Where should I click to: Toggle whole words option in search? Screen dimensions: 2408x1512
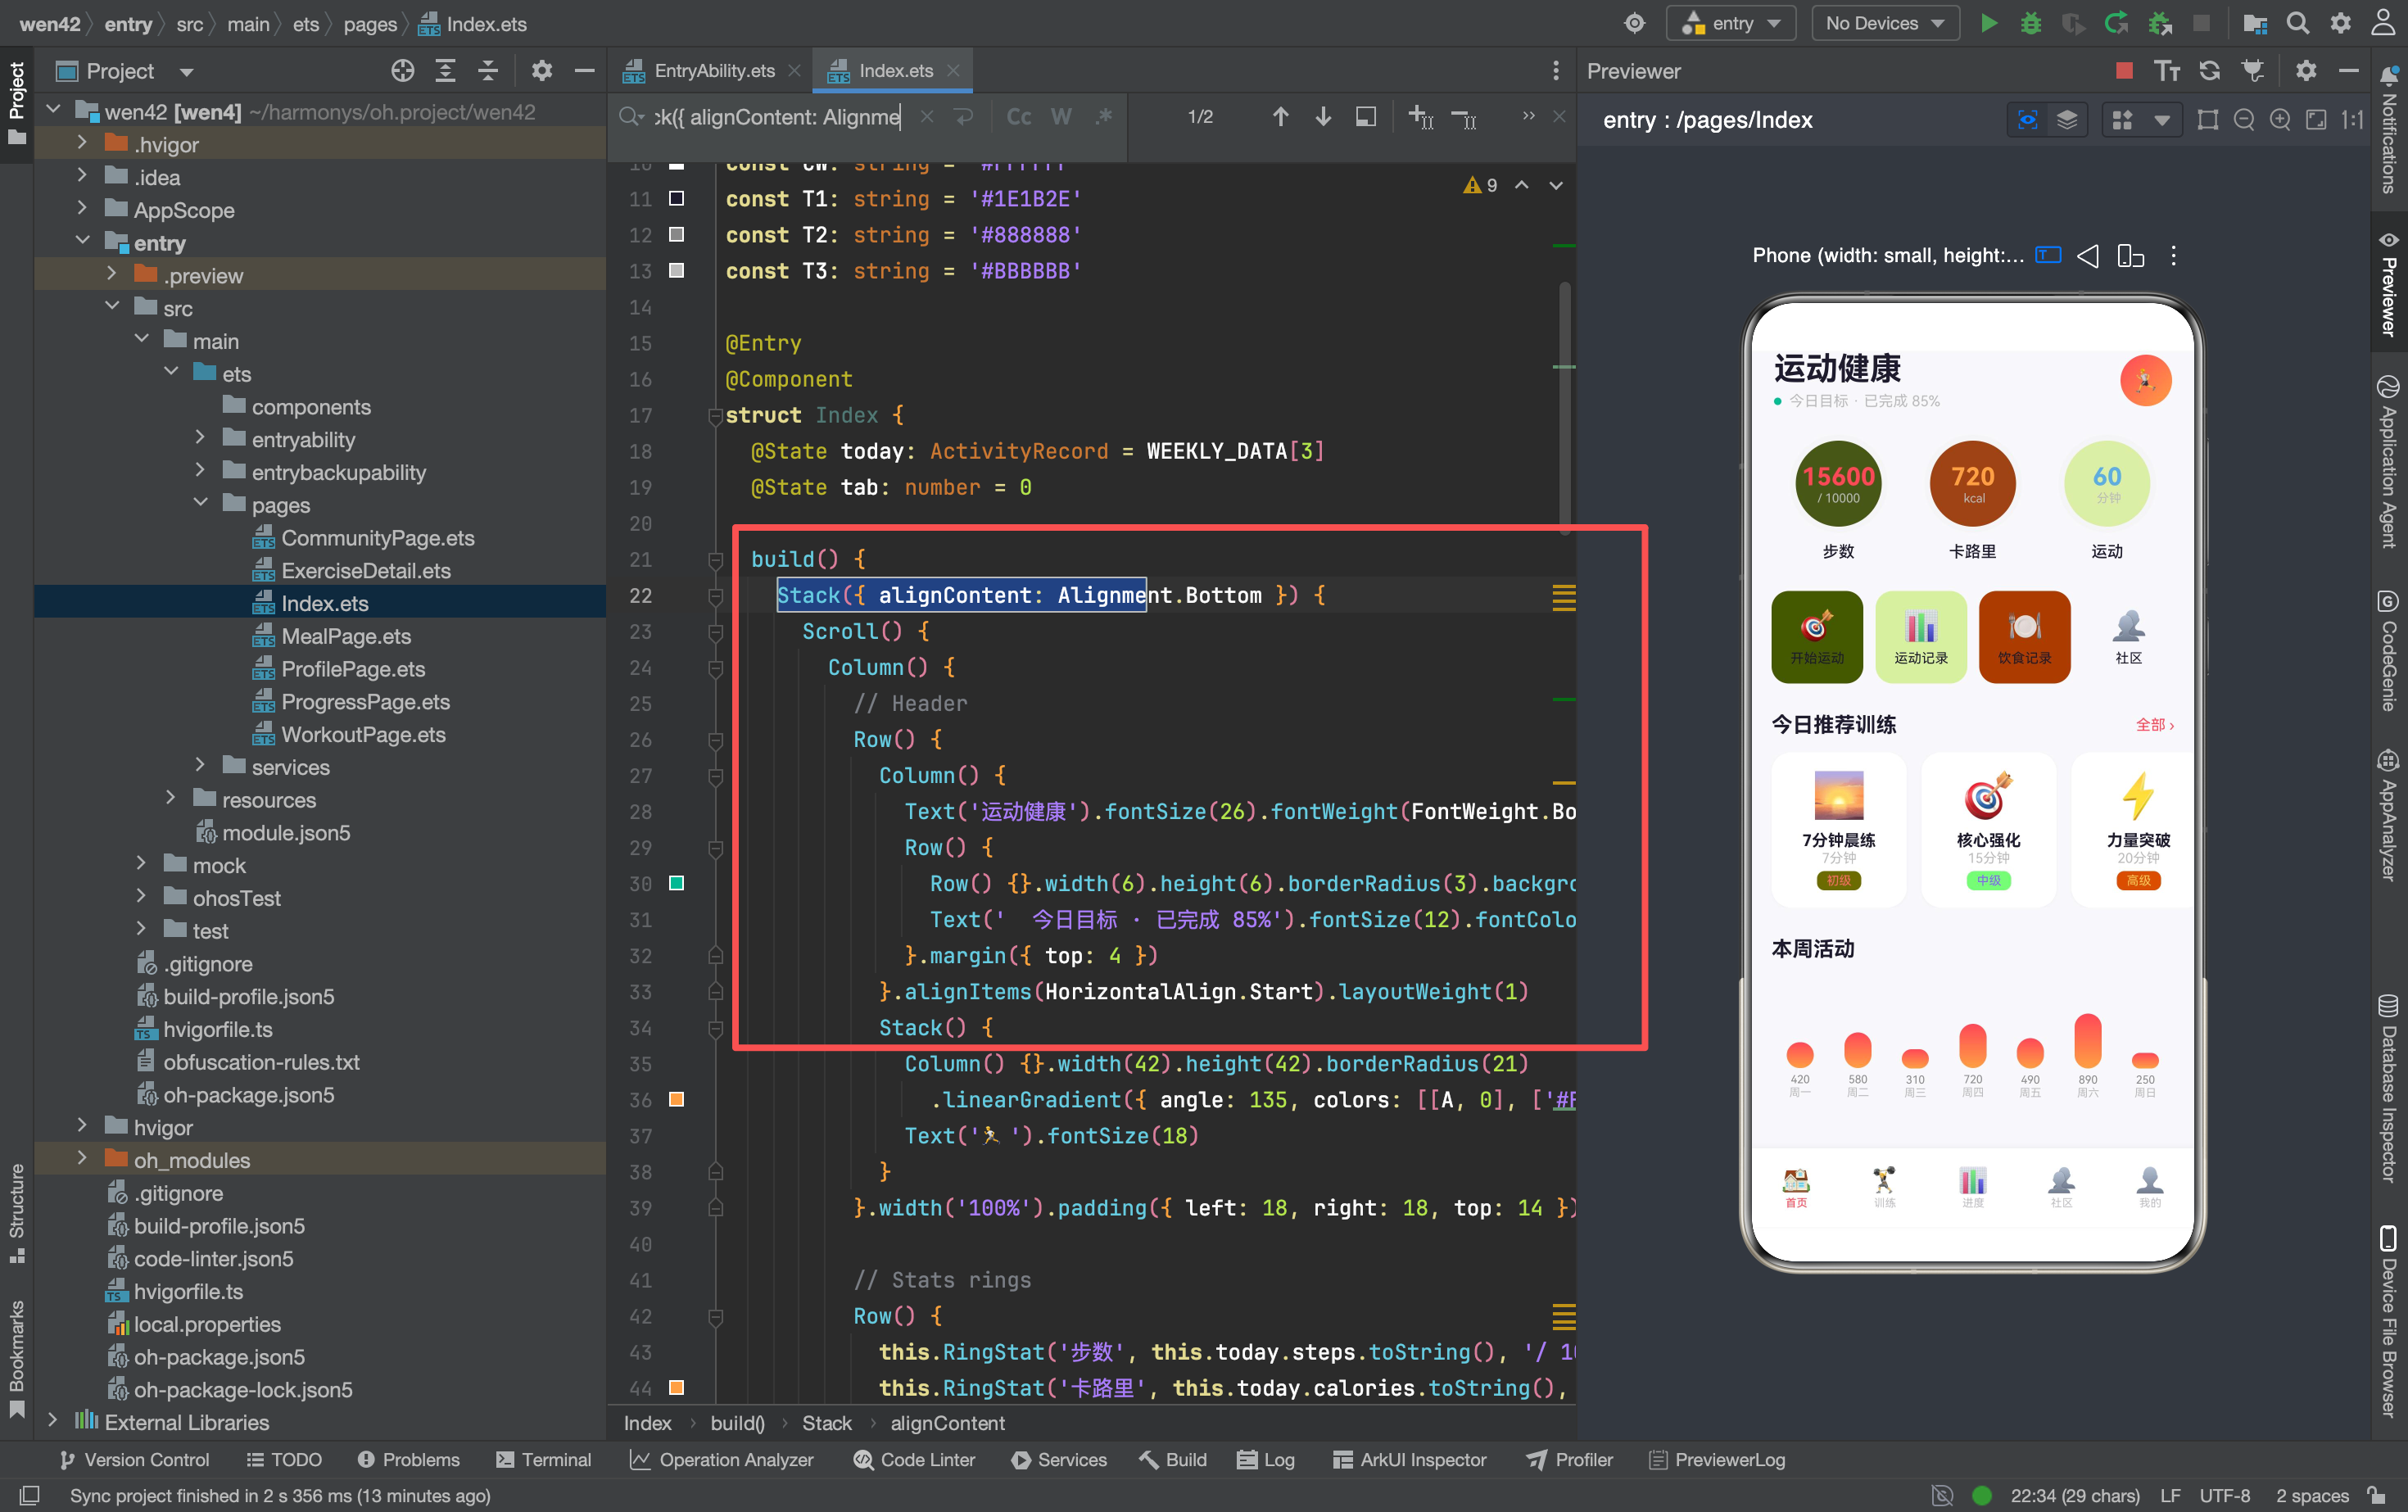coord(1061,117)
